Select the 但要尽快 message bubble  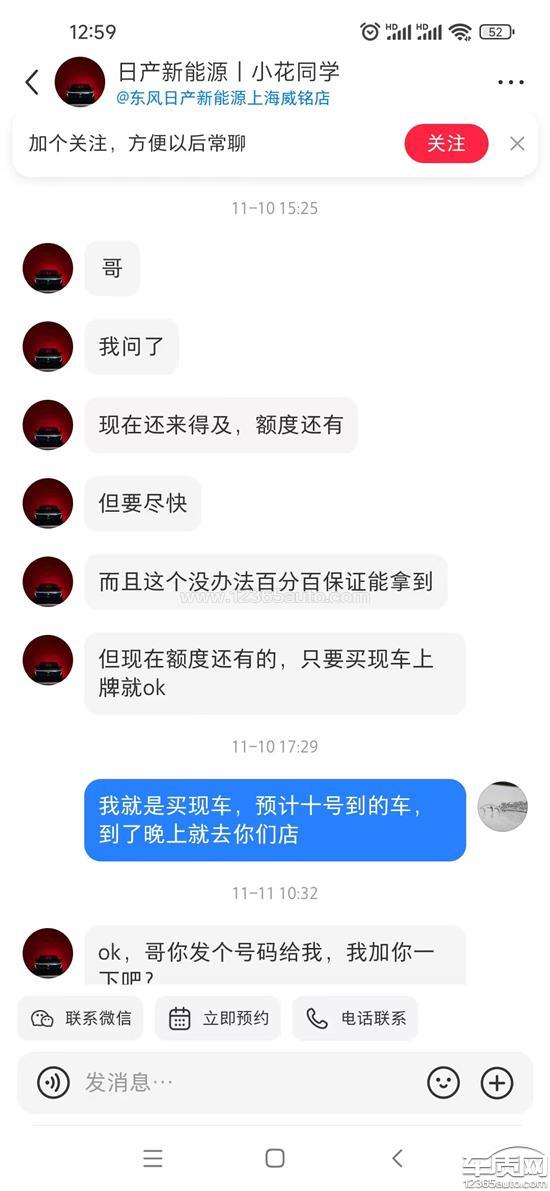pos(143,504)
